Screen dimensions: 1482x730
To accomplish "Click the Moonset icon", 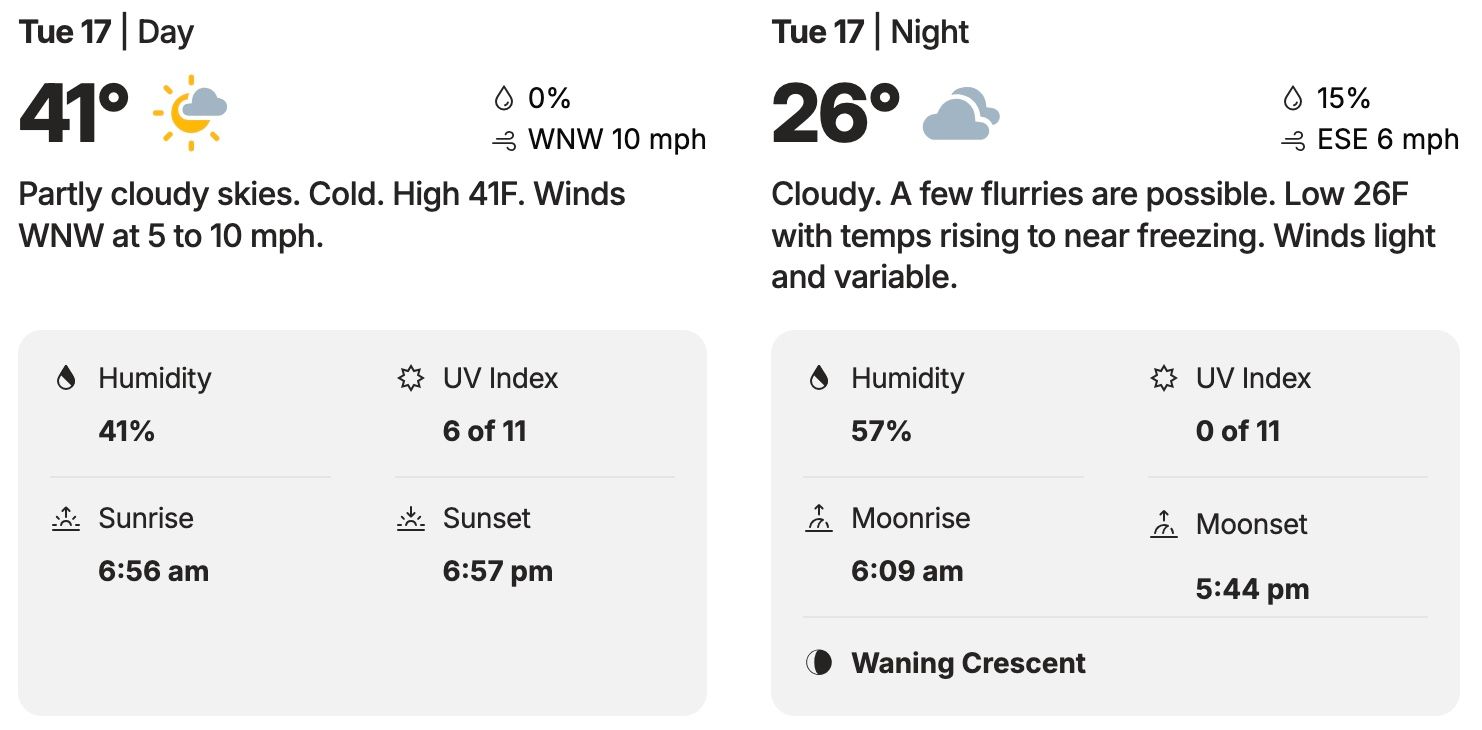I will click(1164, 524).
